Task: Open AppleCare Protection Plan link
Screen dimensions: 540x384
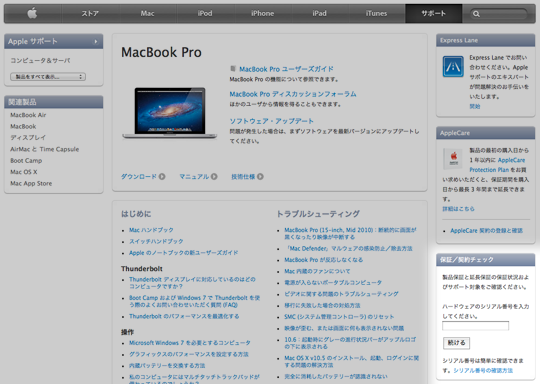Action: point(496,165)
